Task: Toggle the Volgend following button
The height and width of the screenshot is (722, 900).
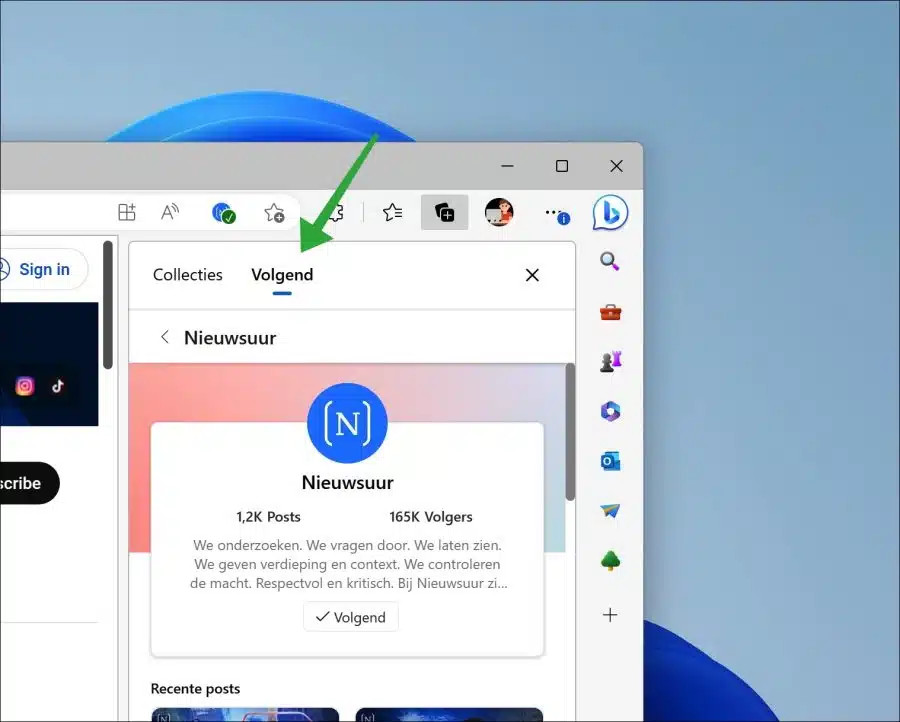Action: 351,617
